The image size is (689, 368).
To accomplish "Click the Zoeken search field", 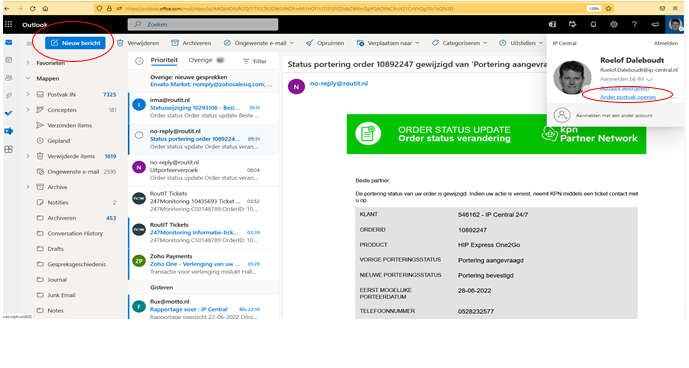I will (203, 24).
